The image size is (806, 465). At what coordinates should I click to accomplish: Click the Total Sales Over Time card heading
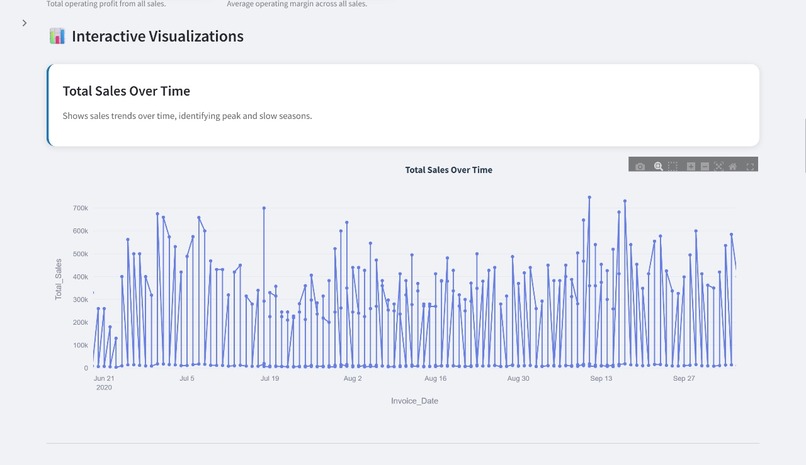pos(126,91)
